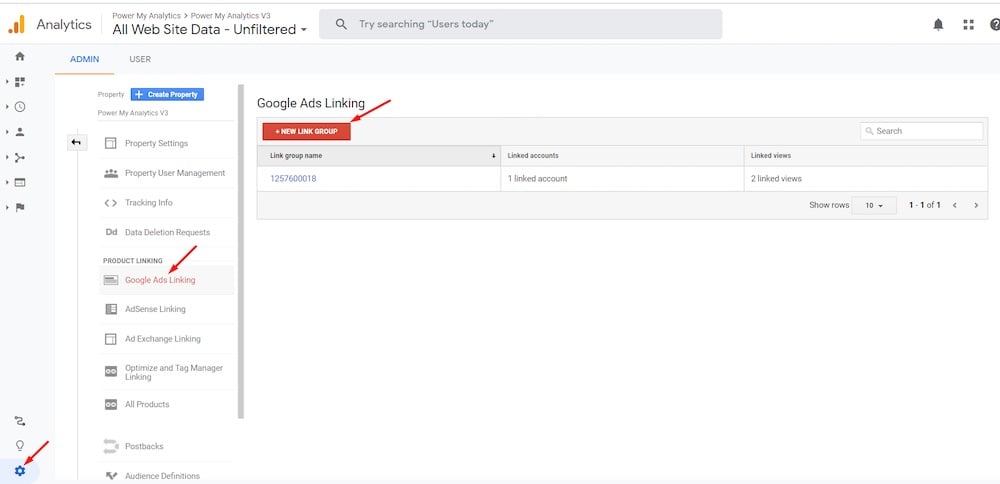Open the Behavior icon in sidebar
The image size is (1000, 484).
pyautogui.click(x=20, y=182)
